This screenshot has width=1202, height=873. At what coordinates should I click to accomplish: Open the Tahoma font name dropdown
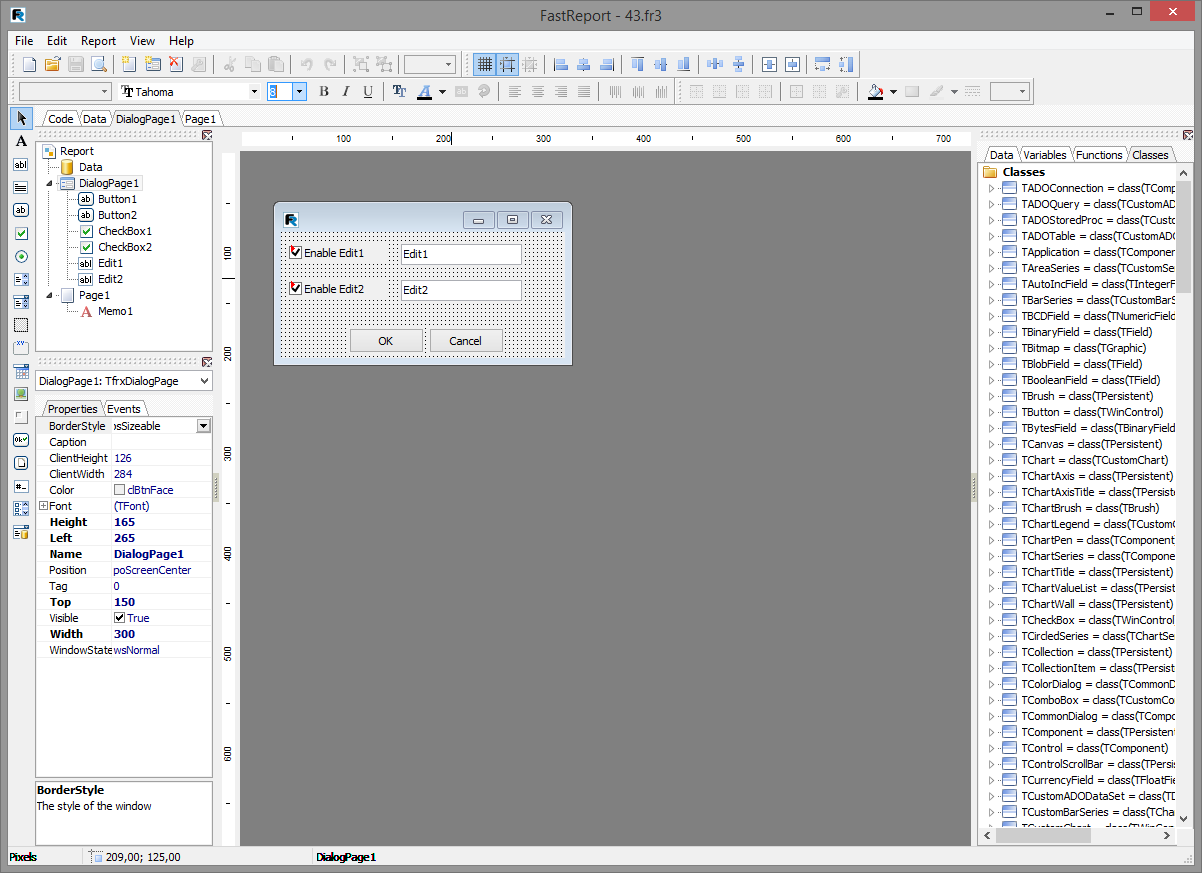(254, 92)
